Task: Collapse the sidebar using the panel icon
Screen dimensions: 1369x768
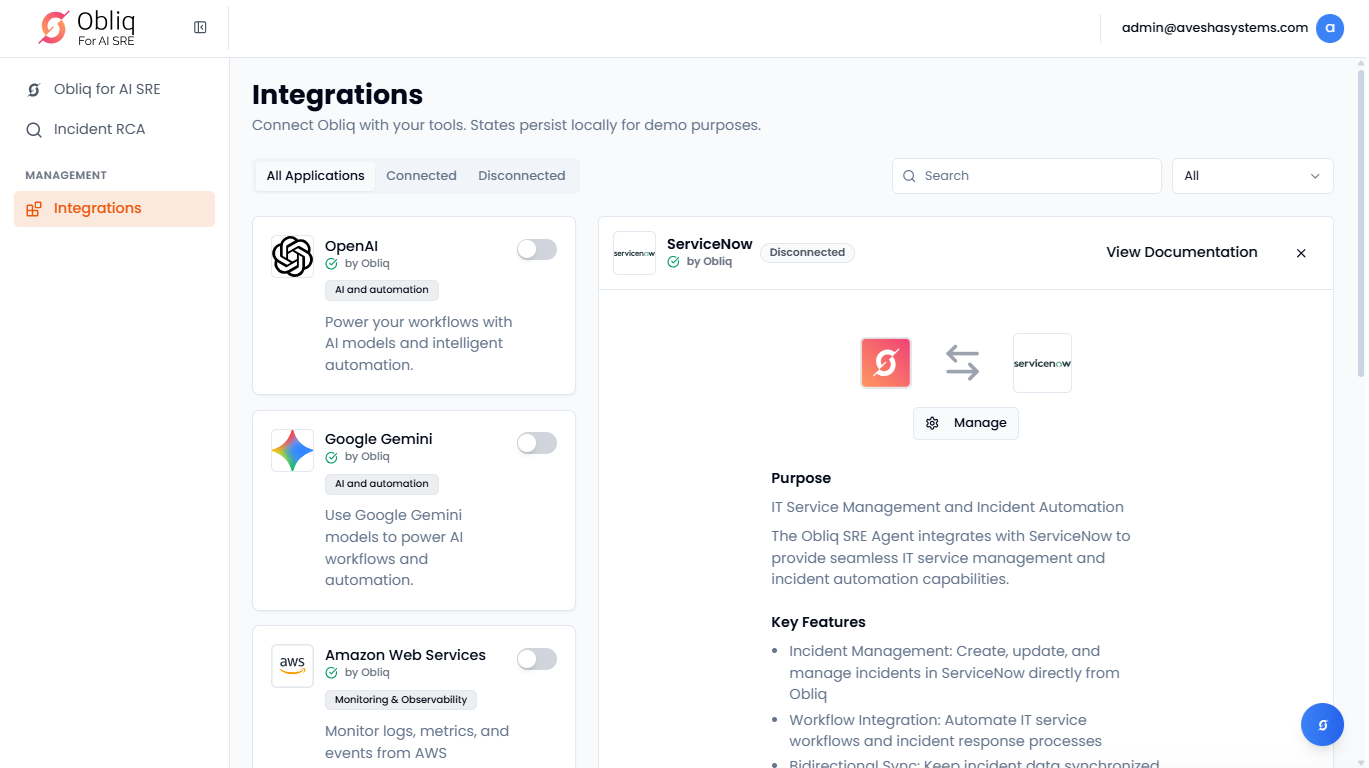Action: pyautogui.click(x=200, y=28)
